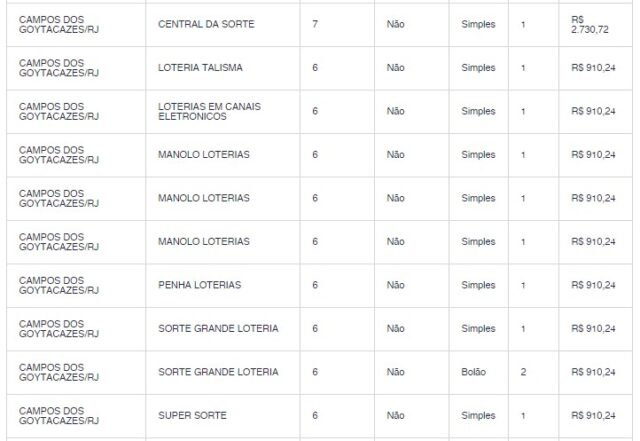Select prize value in the Bolão row

click(593, 372)
